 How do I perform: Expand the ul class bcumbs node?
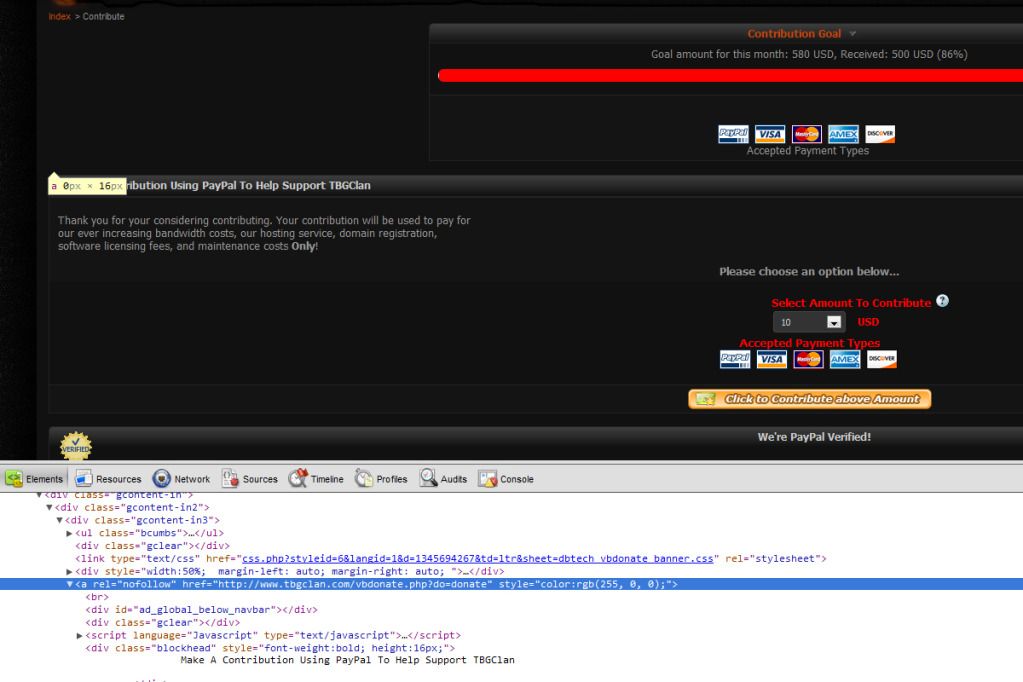coord(69,533)
